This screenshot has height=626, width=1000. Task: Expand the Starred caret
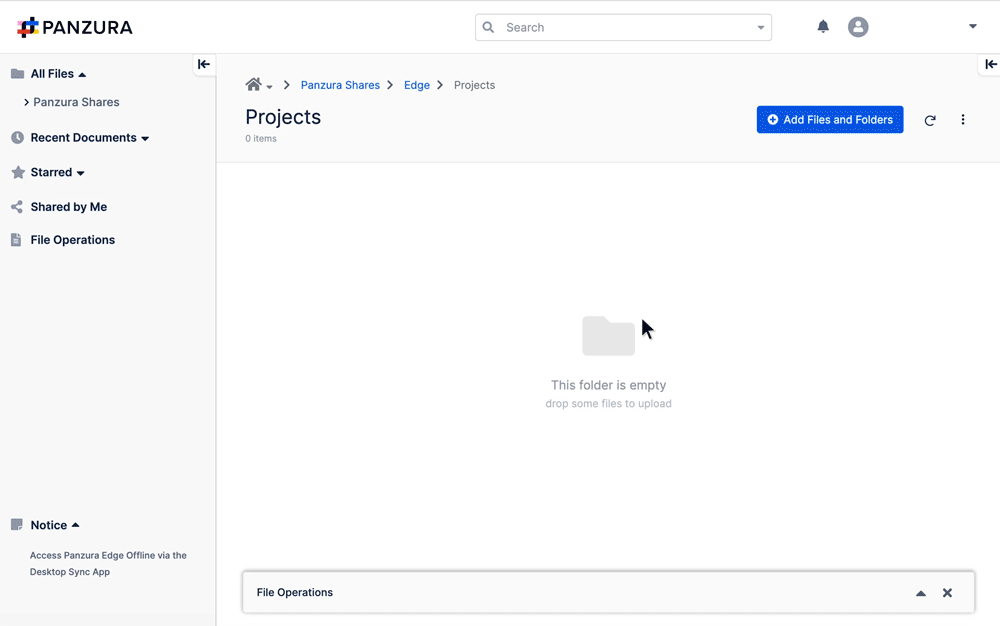[80, 173]
